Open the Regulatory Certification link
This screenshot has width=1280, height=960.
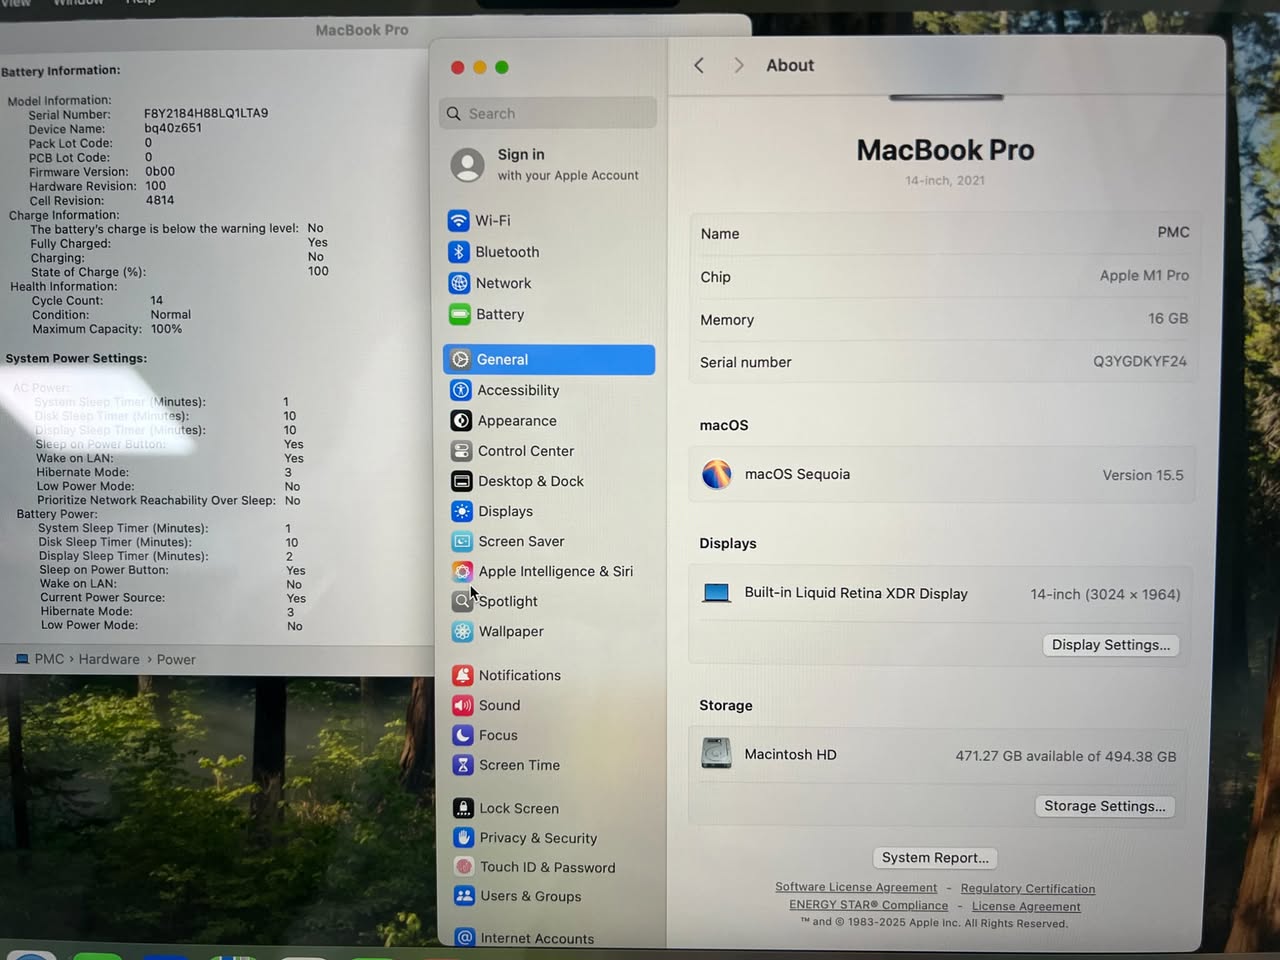[x=1028, y=888]
